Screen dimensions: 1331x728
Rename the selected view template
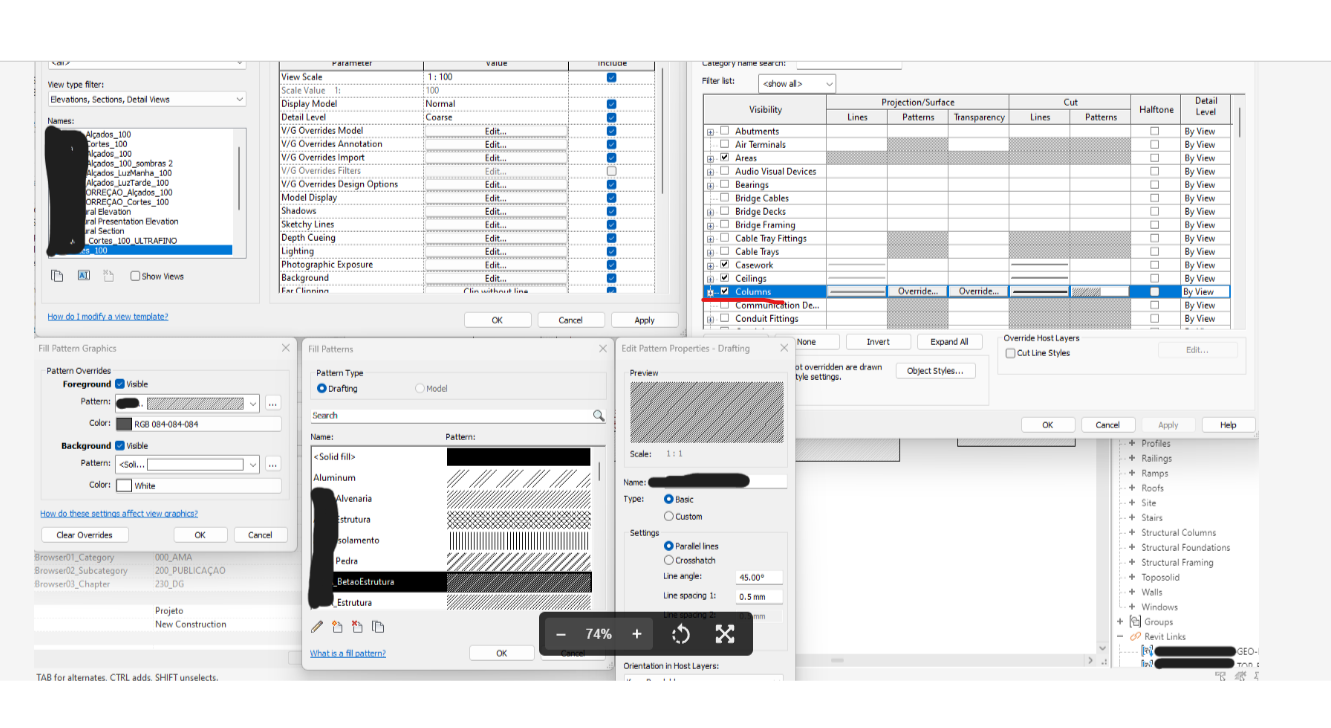[83, 275]
